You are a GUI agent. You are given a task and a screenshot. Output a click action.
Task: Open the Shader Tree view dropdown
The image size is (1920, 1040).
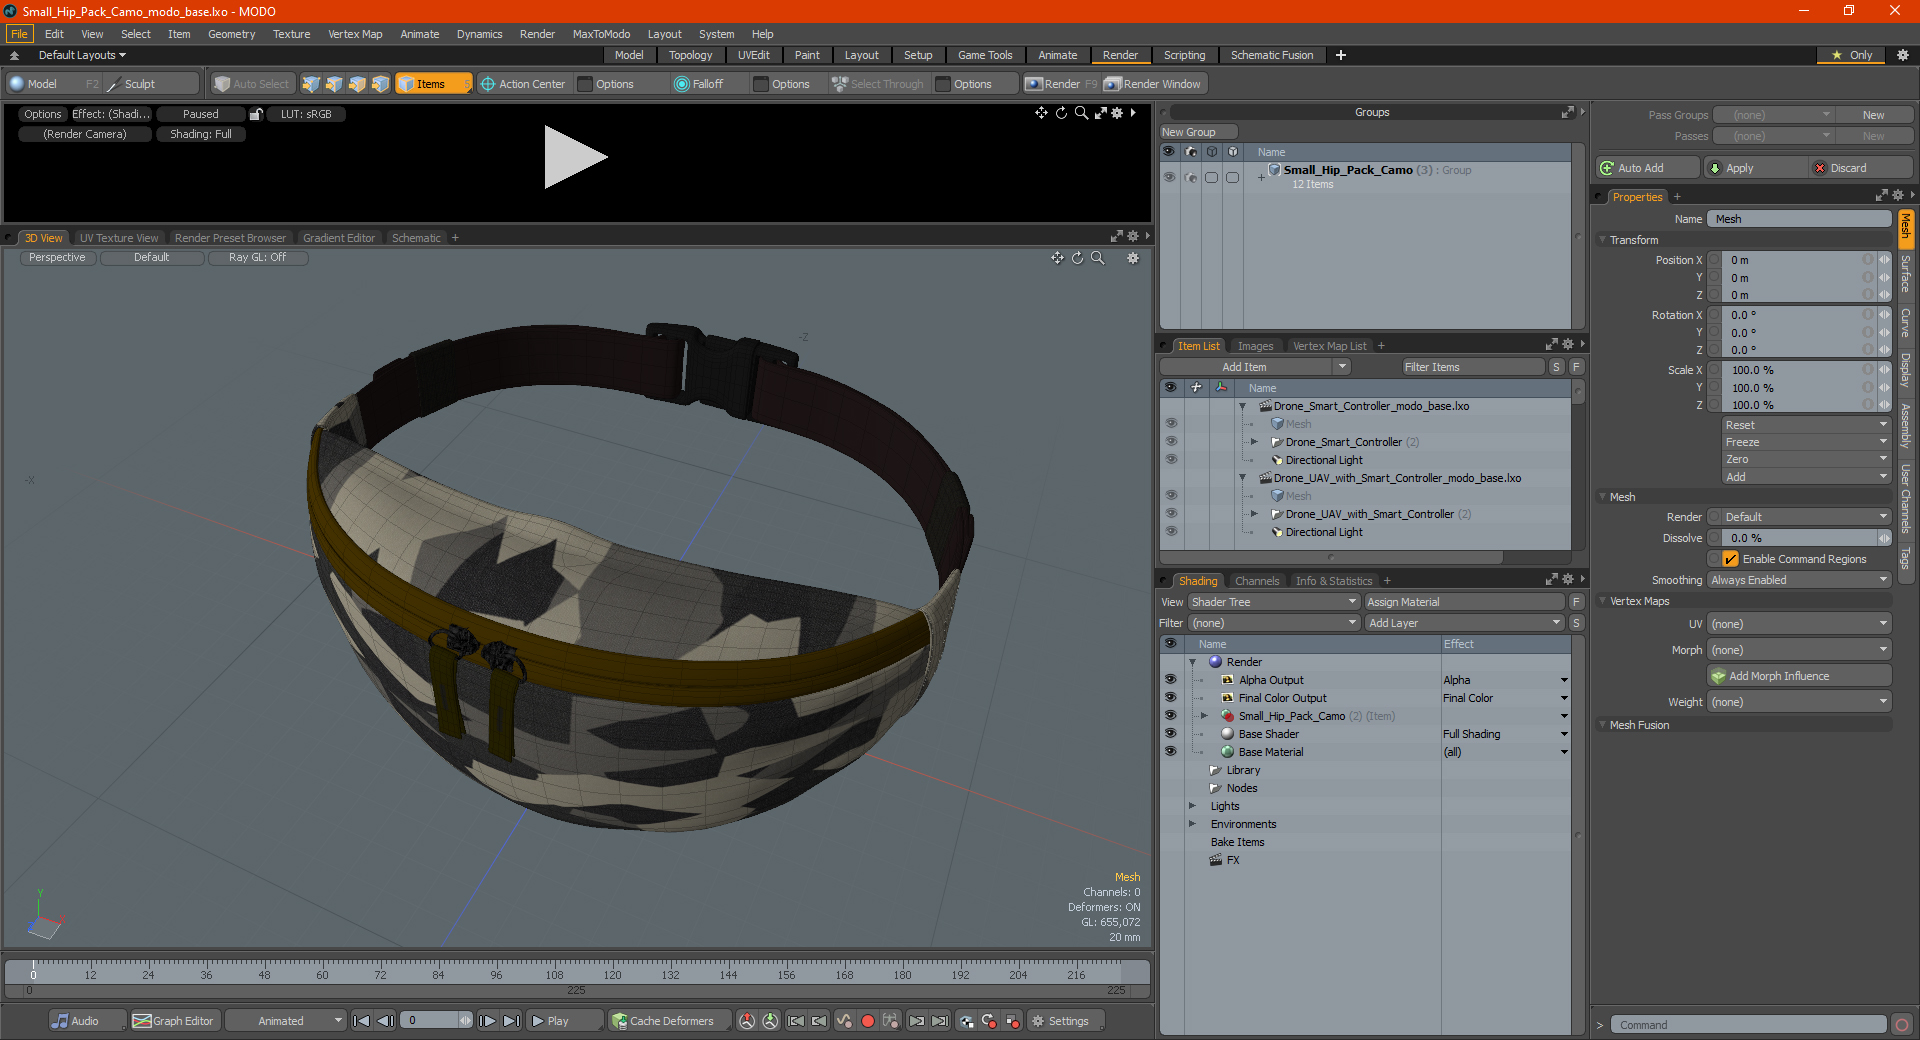(1273, 602)
